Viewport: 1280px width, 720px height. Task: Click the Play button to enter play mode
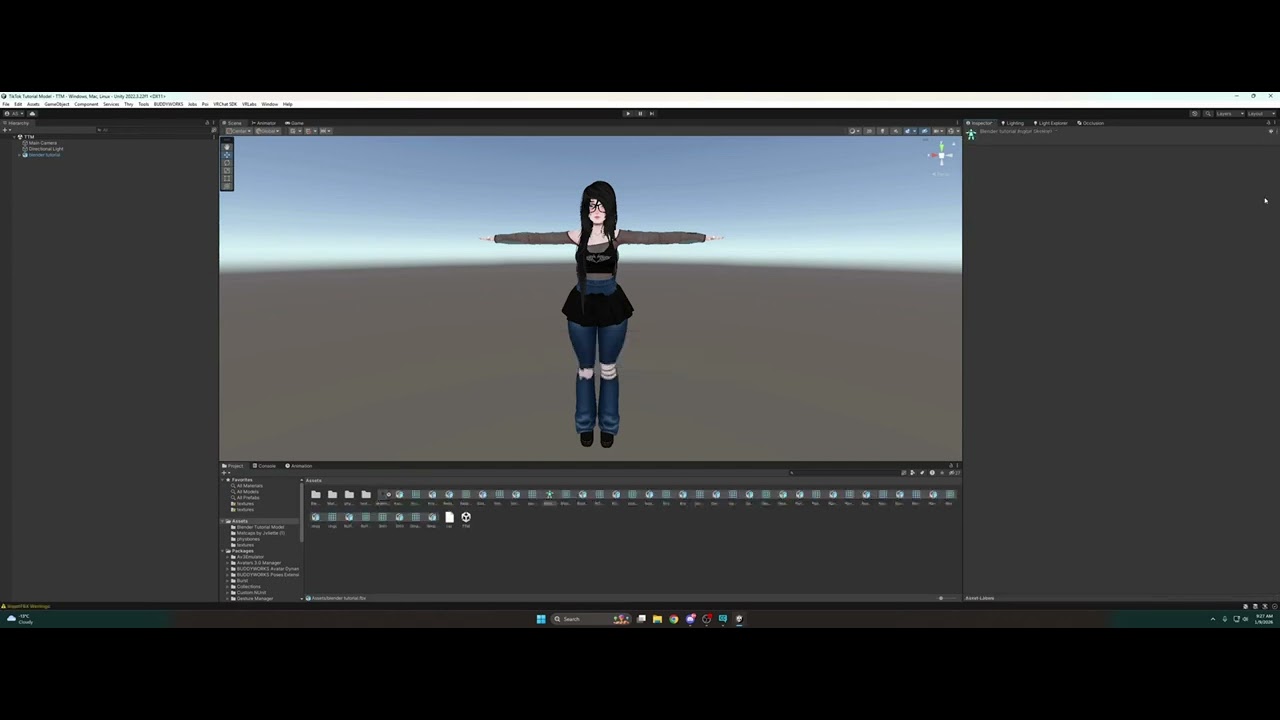click(x=627, y=113)
